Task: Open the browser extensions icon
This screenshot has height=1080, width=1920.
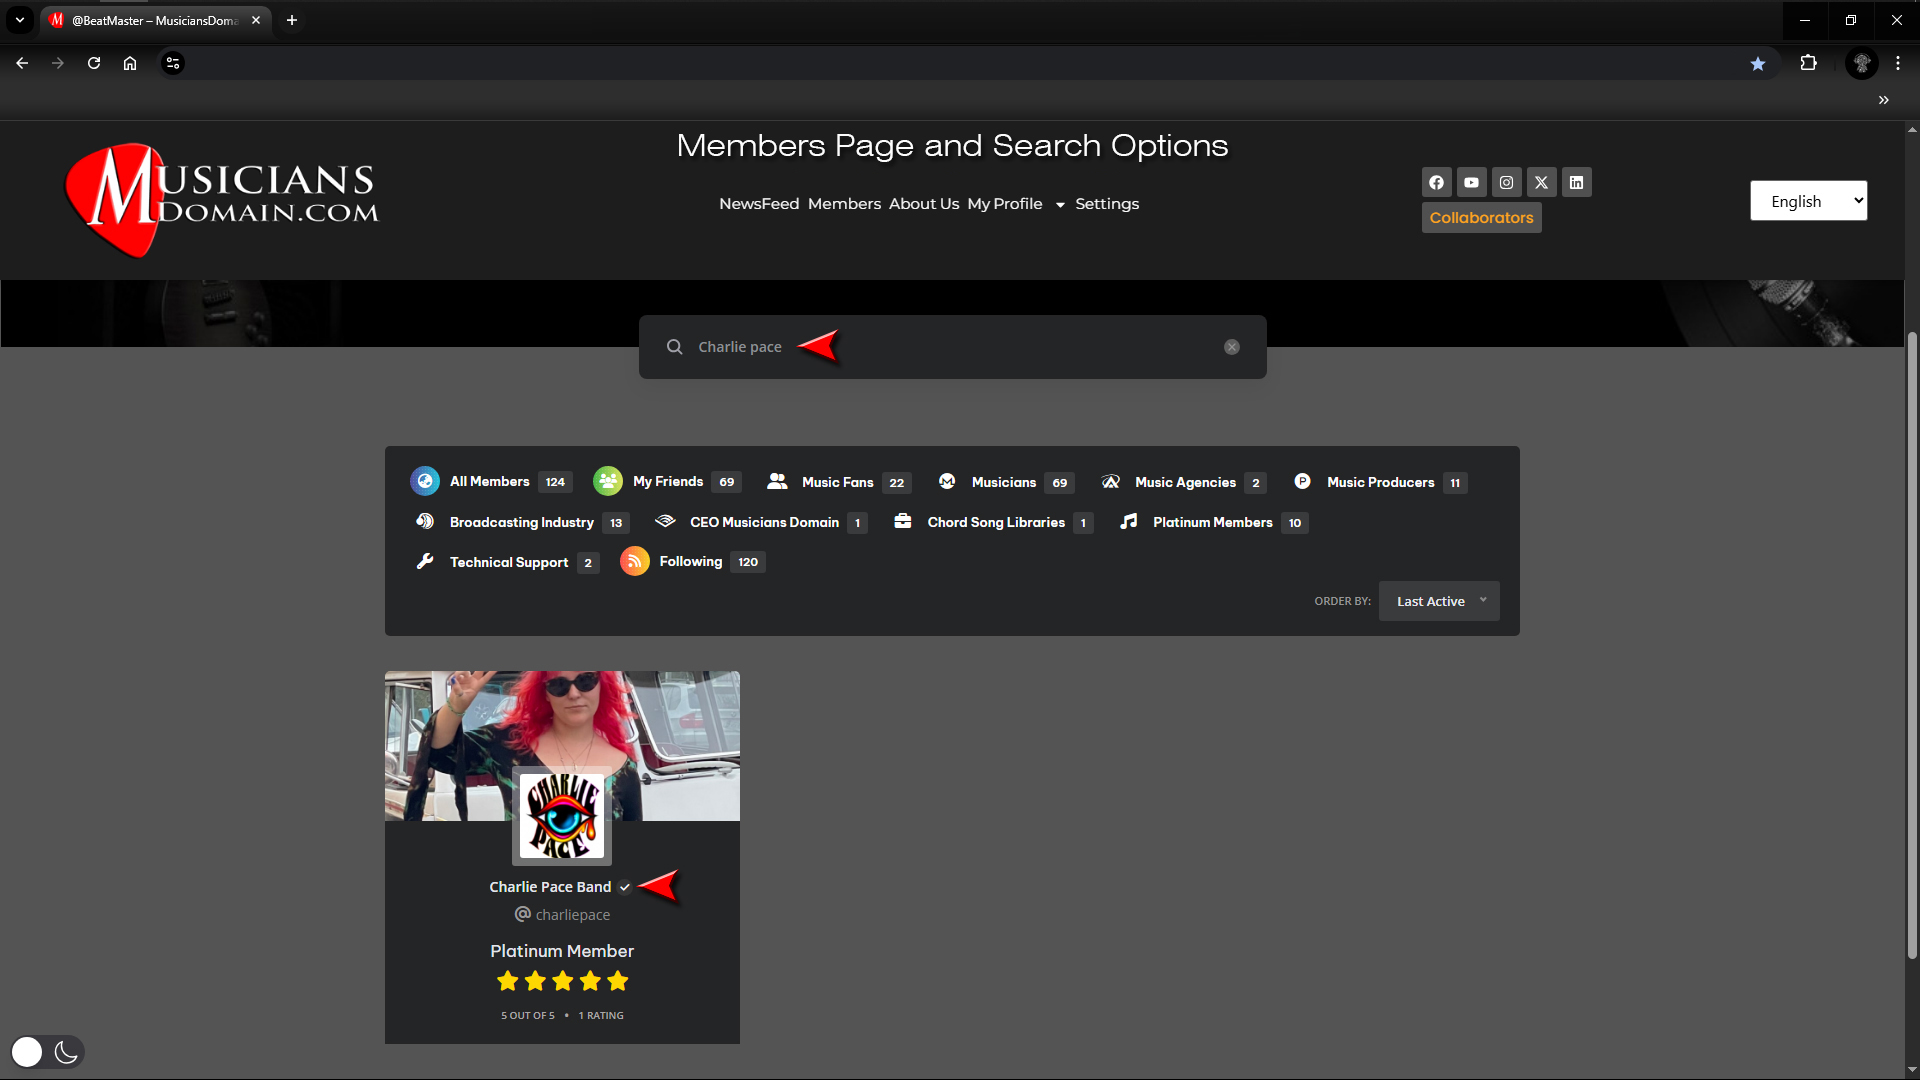Action: tap(1808, 63)
